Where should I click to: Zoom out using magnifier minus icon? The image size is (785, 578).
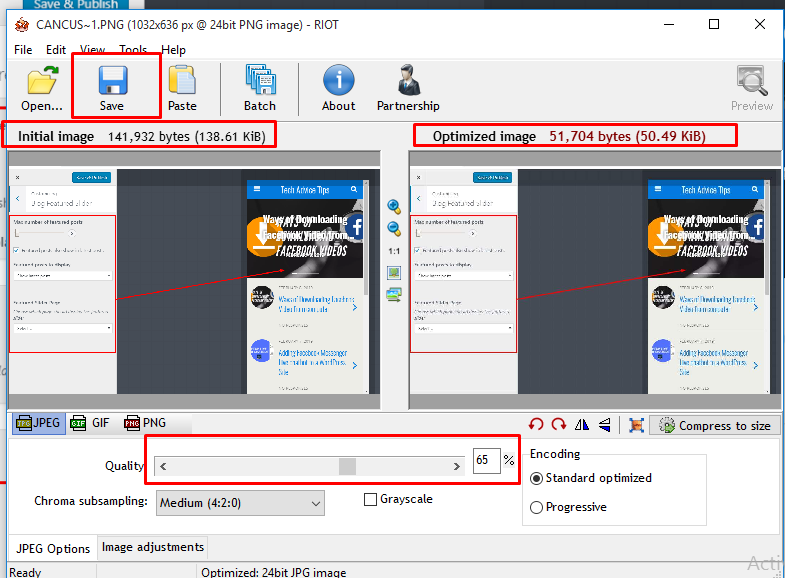394,229
